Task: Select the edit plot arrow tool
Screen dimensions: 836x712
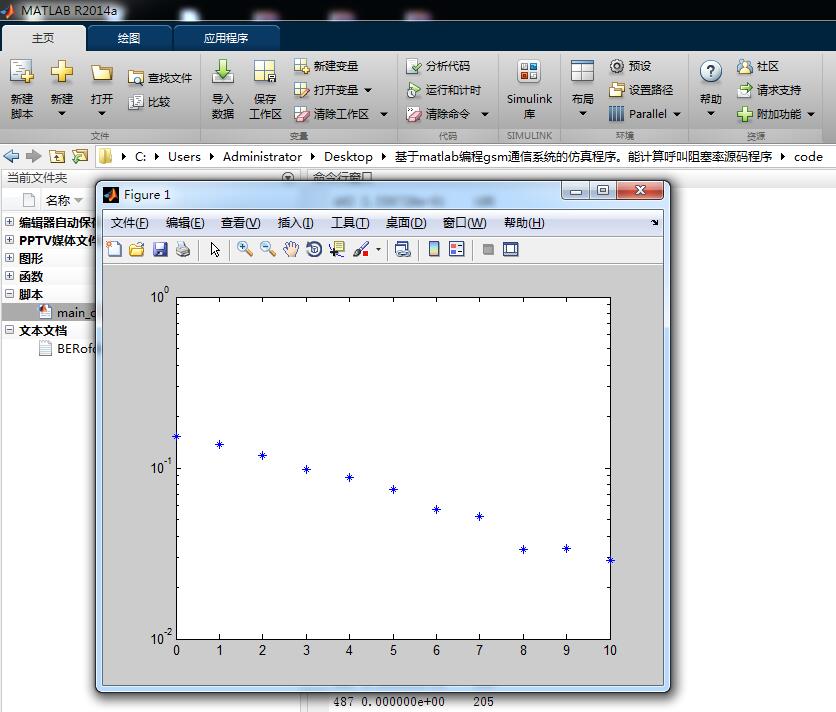Action: [x=215, y=249]
